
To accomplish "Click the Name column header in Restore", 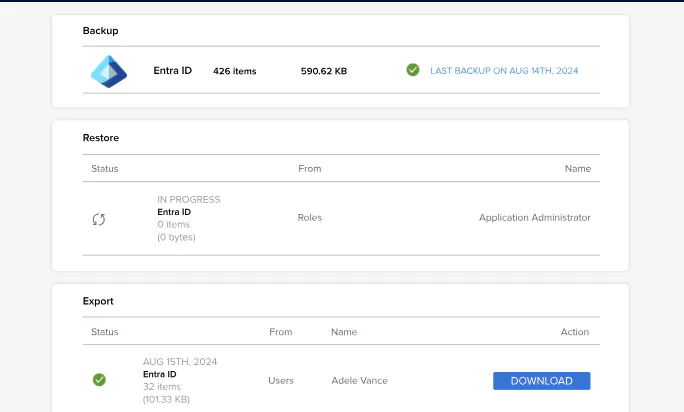I will 578,168.
